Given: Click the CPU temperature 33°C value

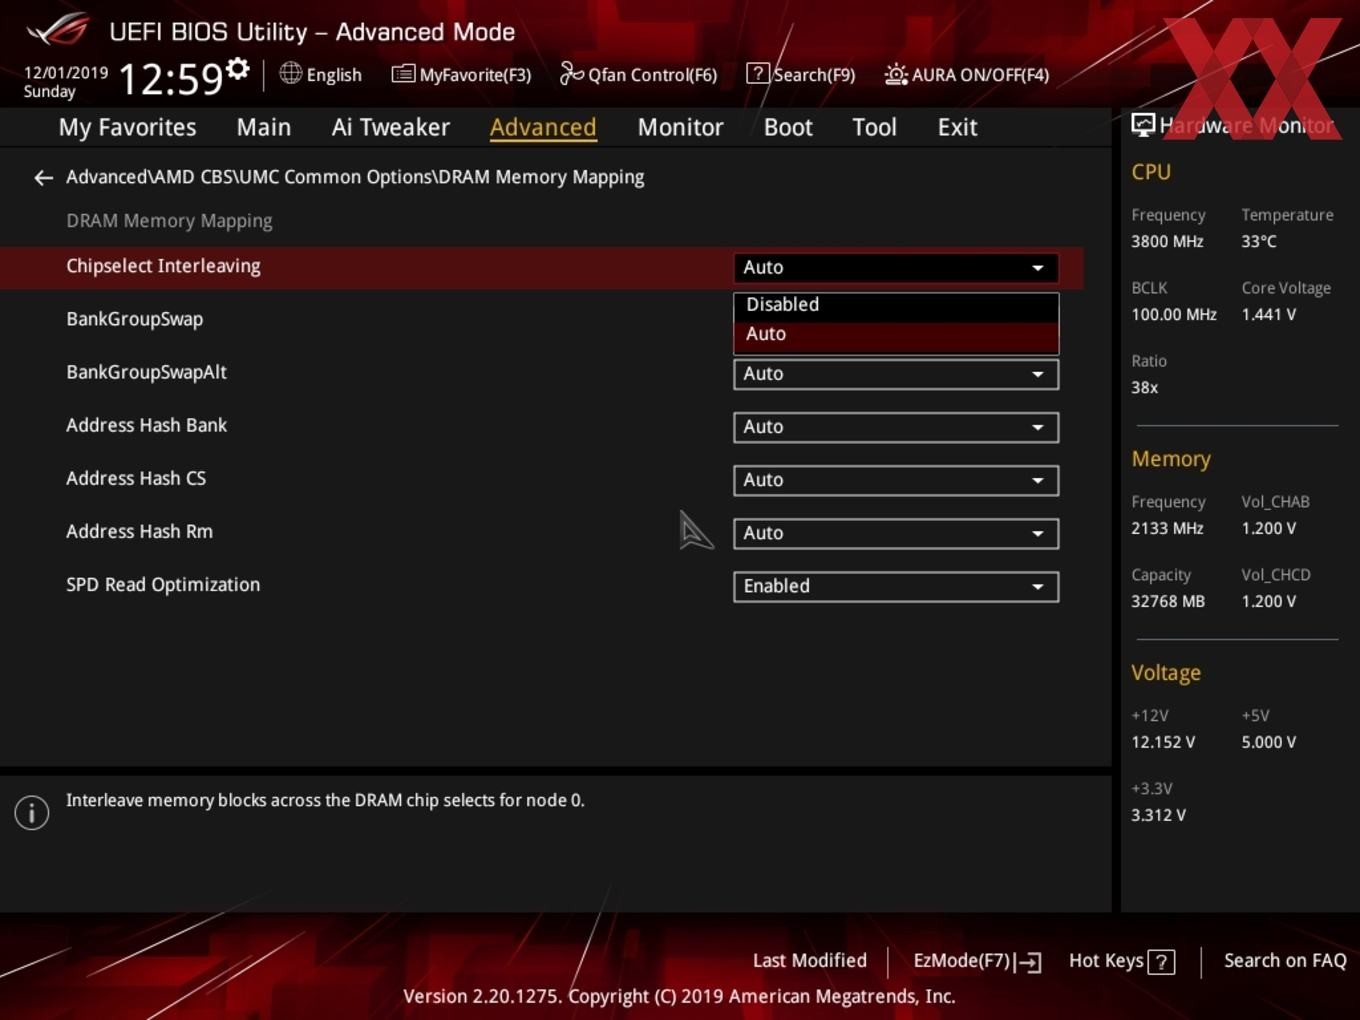Looking at the screenshot, I should click(x=1259, y=241).
